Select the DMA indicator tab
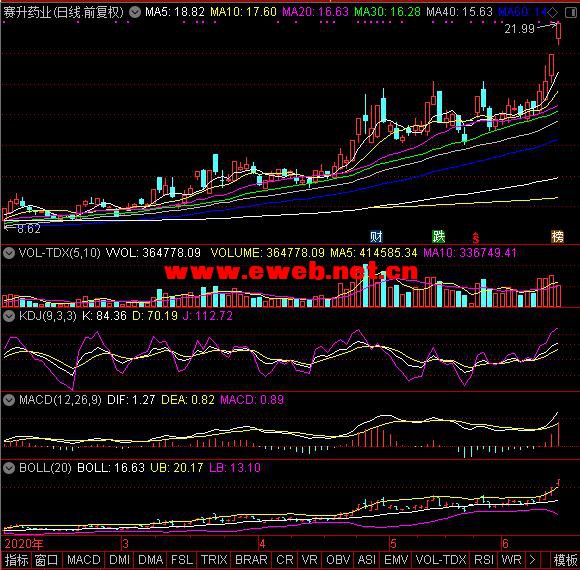Image resolution: width=580 pixels, height=570 pixels. tap(151, 560)
